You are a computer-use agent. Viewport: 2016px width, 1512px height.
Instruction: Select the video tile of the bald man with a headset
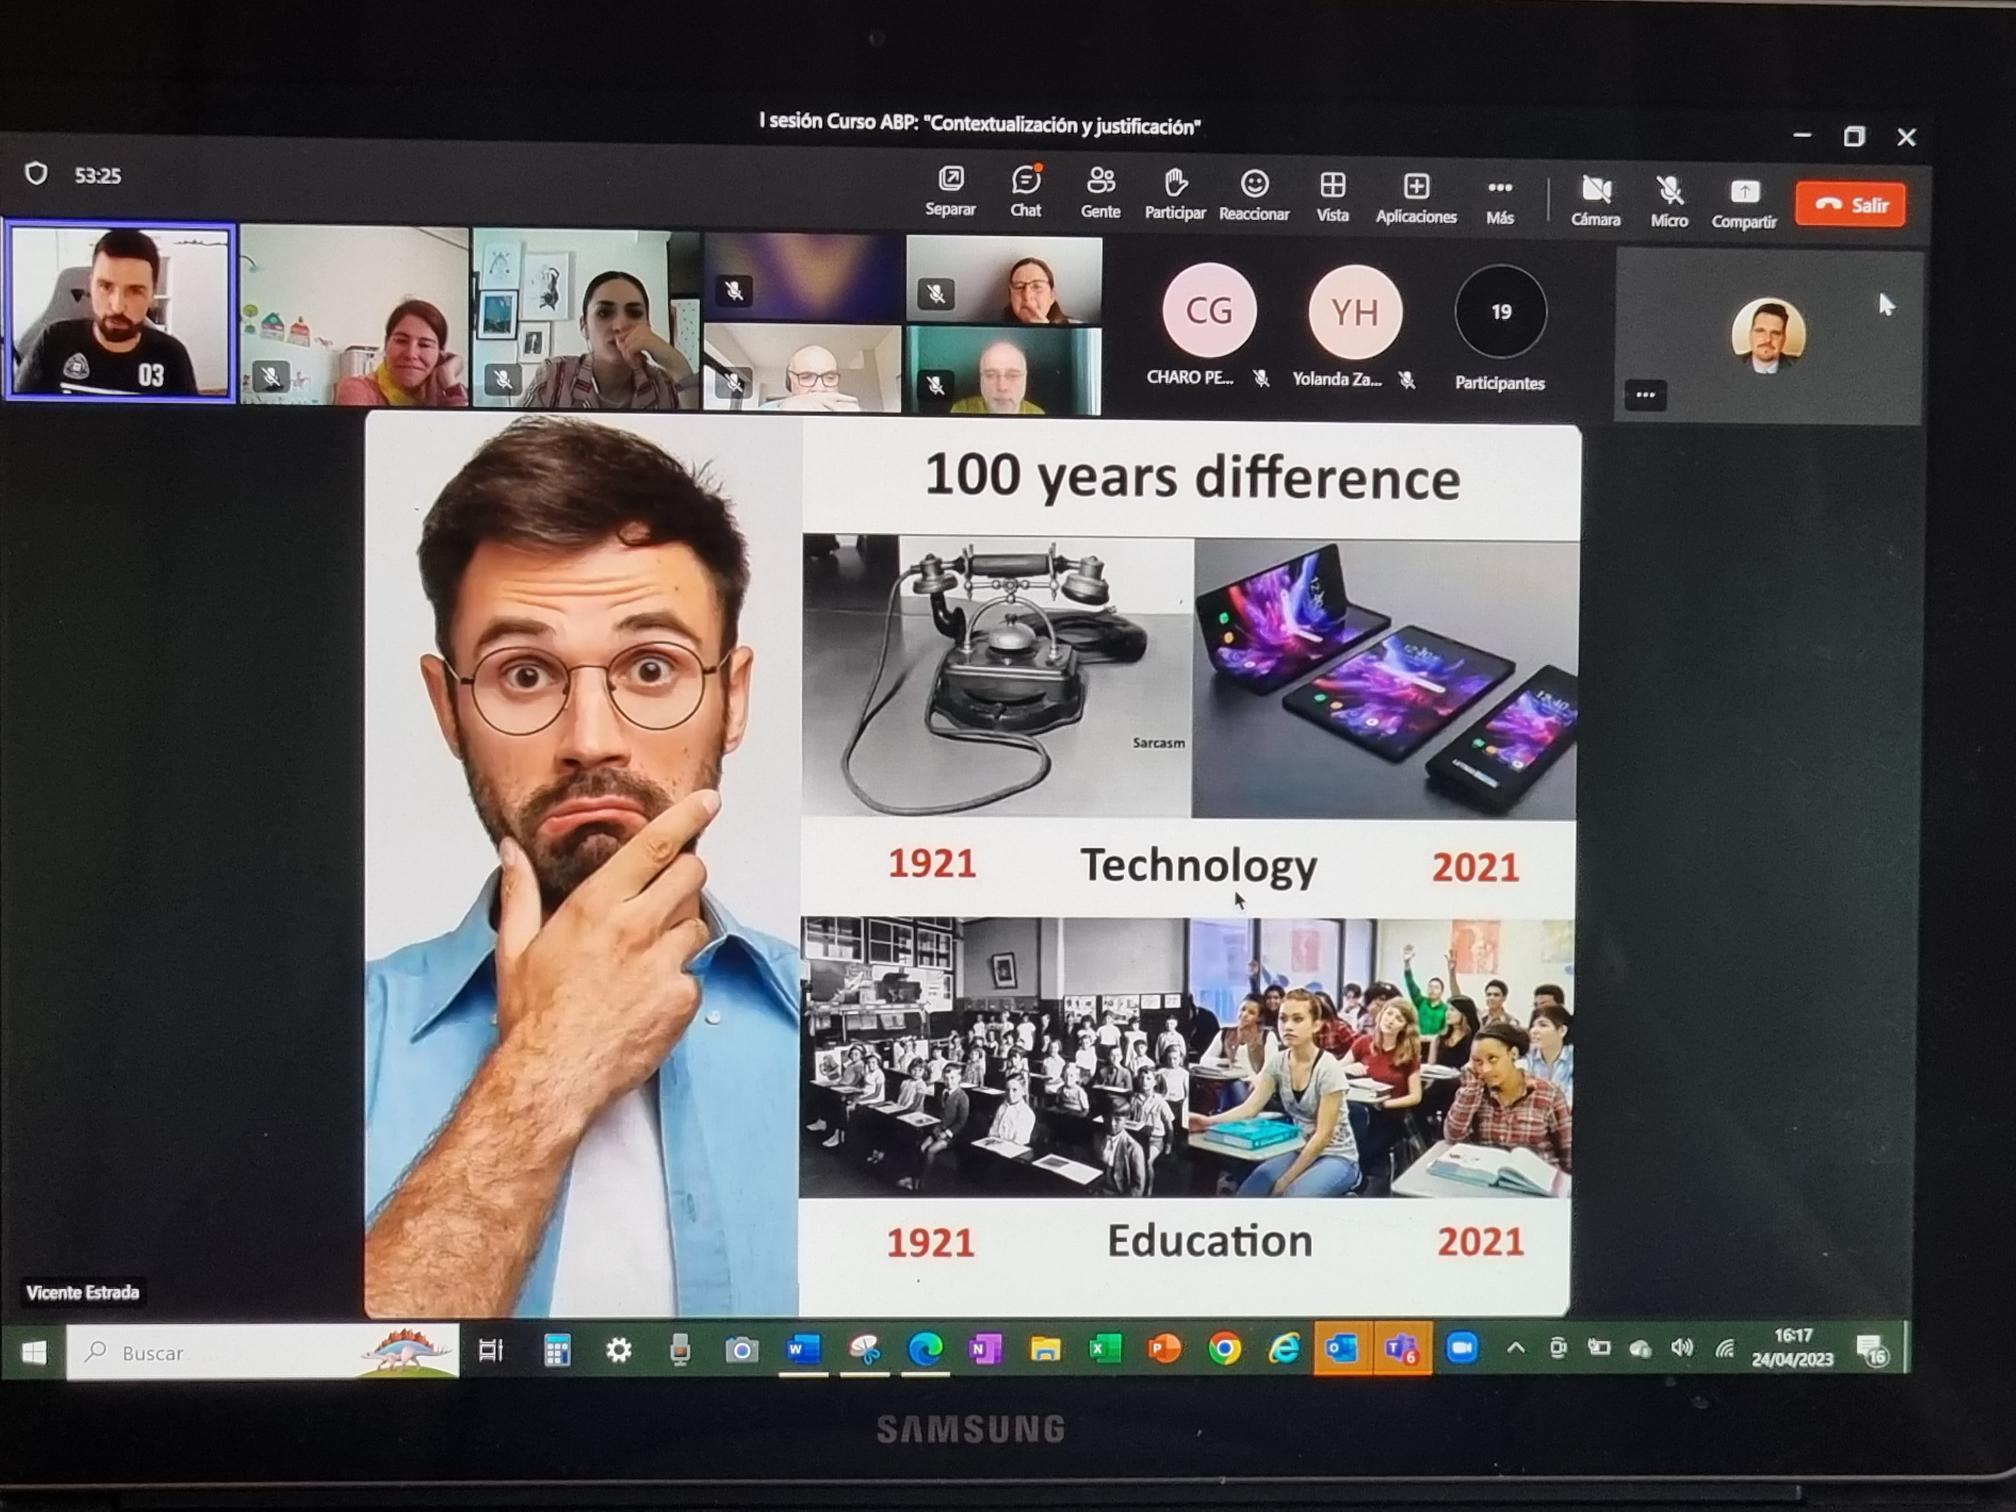802,368
